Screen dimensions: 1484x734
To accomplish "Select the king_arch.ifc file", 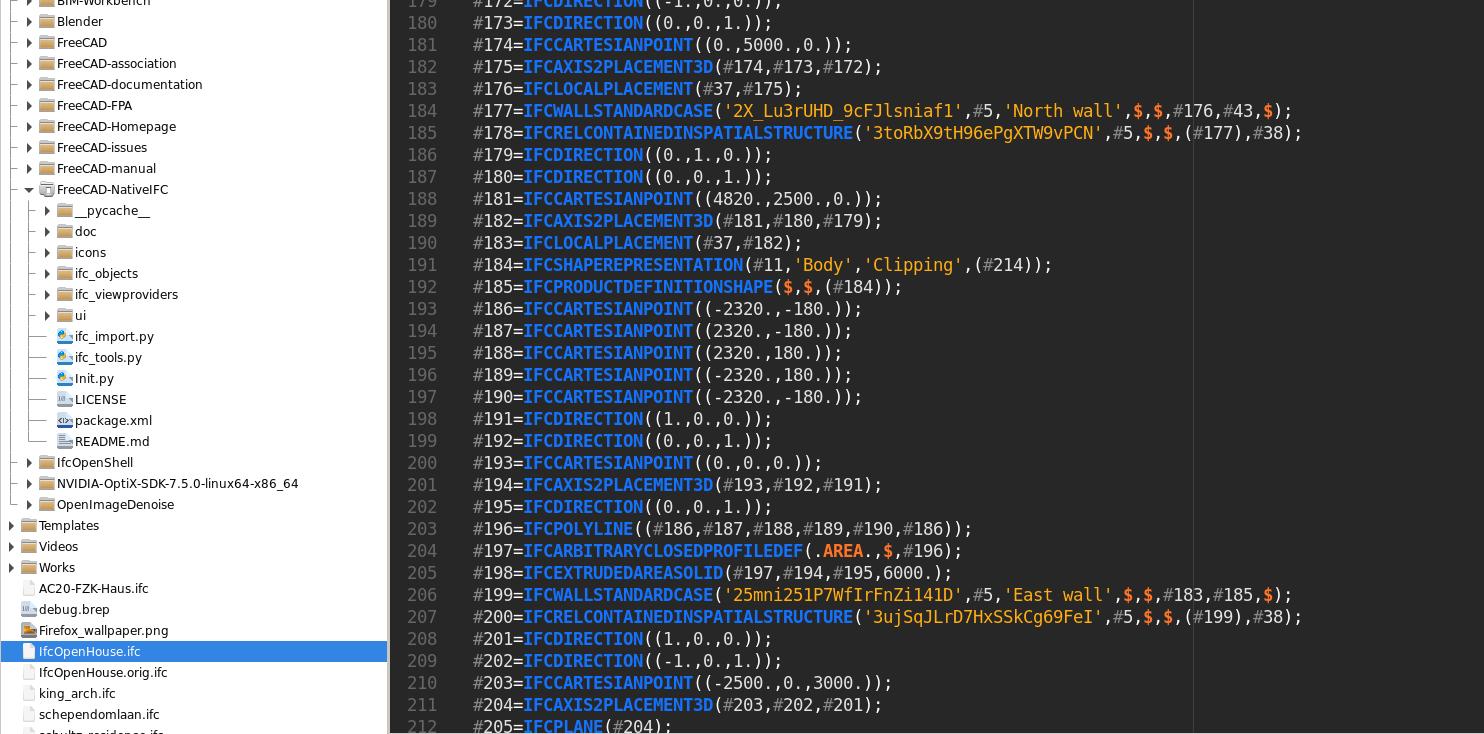I will click(x=77, y=693).
